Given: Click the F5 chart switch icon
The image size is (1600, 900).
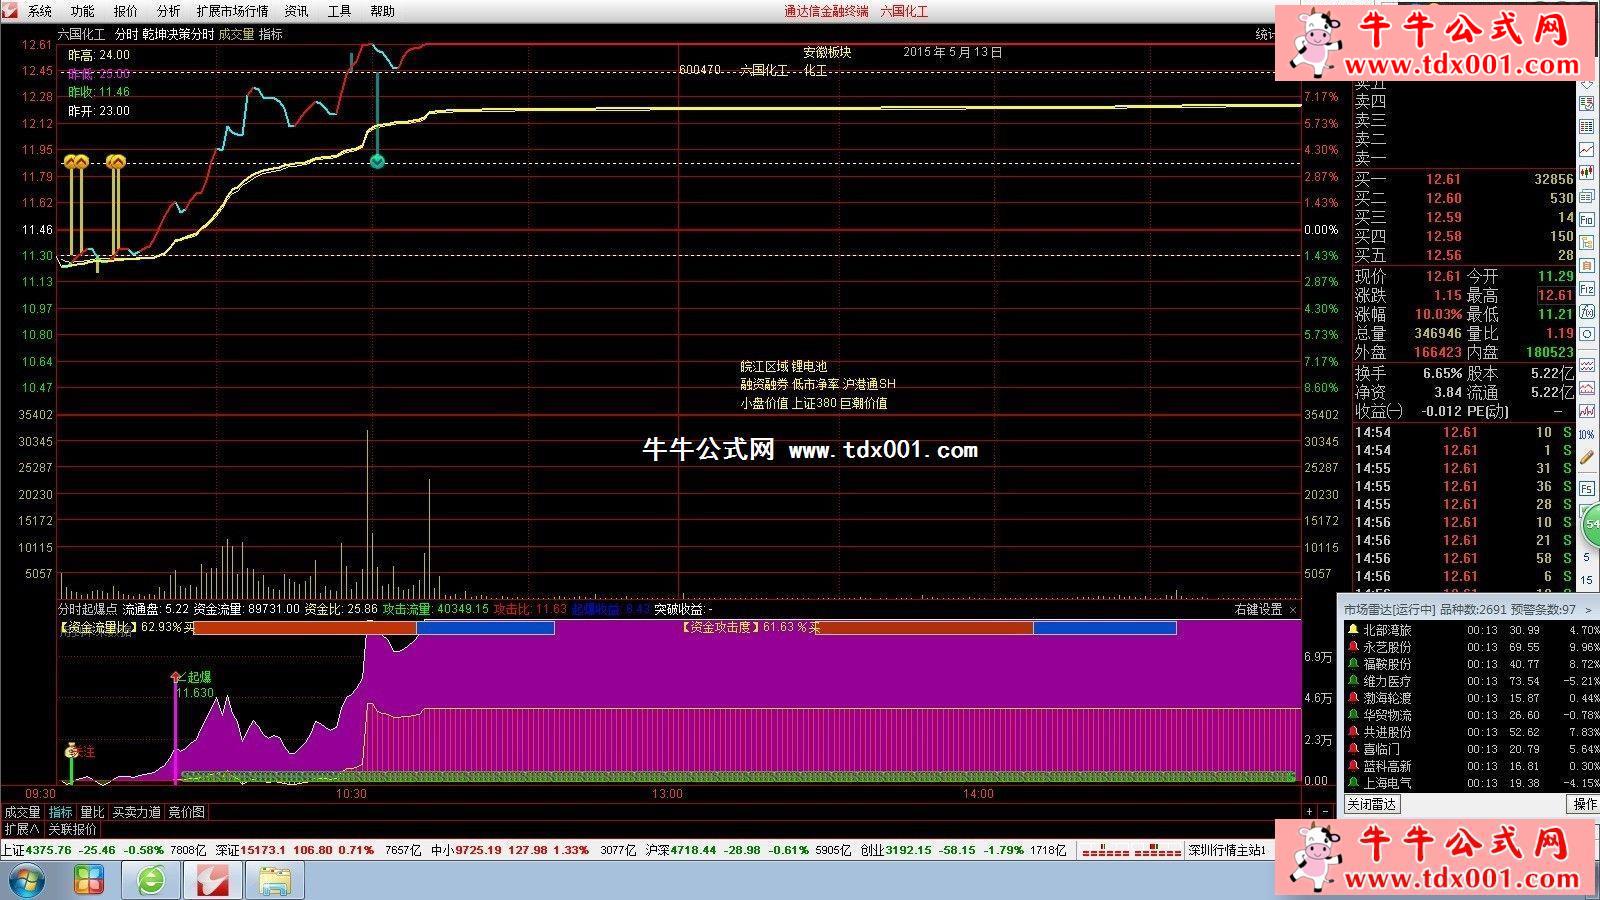Looking at the screenshot, I should [1587, 487].
